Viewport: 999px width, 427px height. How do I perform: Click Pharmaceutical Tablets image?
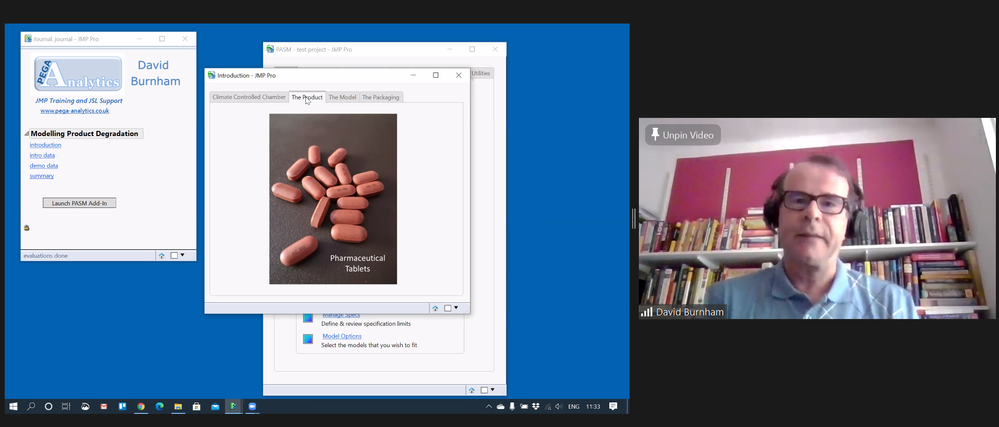click(333, 199)
